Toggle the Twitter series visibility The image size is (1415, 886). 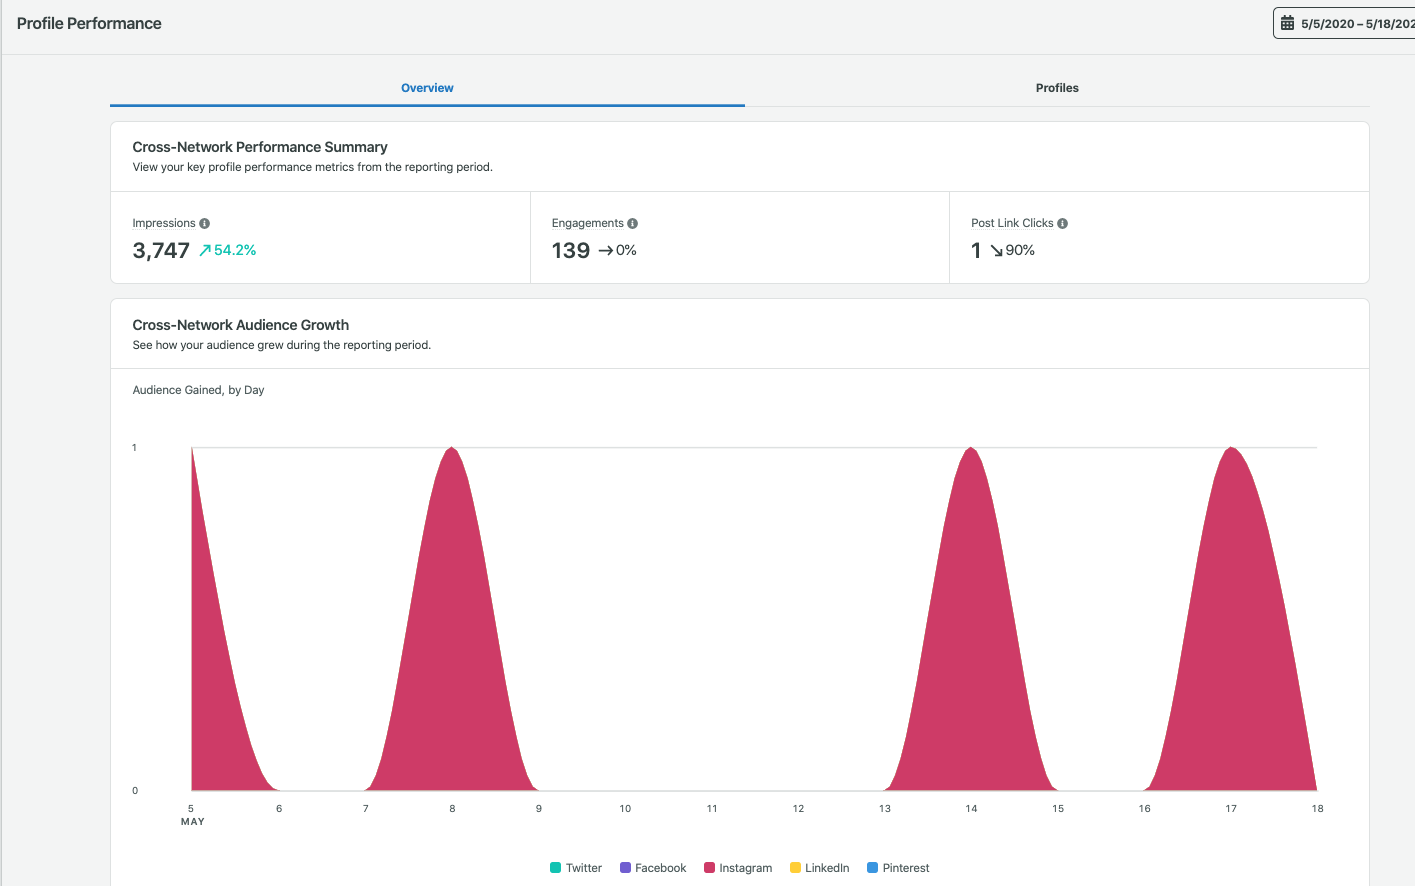click(x=577, y=867)
